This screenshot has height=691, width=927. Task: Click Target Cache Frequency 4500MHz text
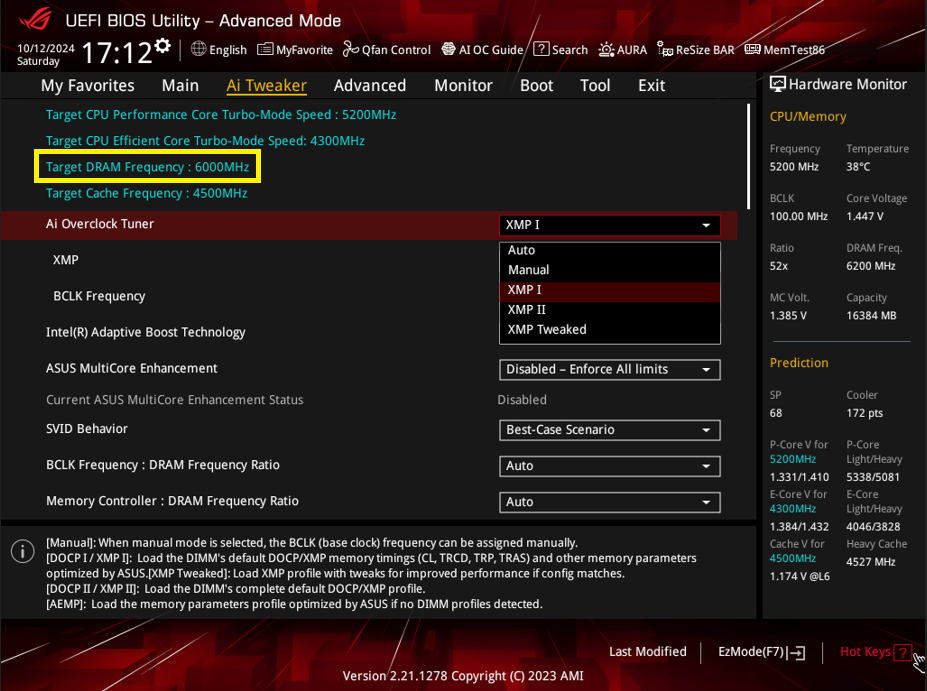pos(147,193)
